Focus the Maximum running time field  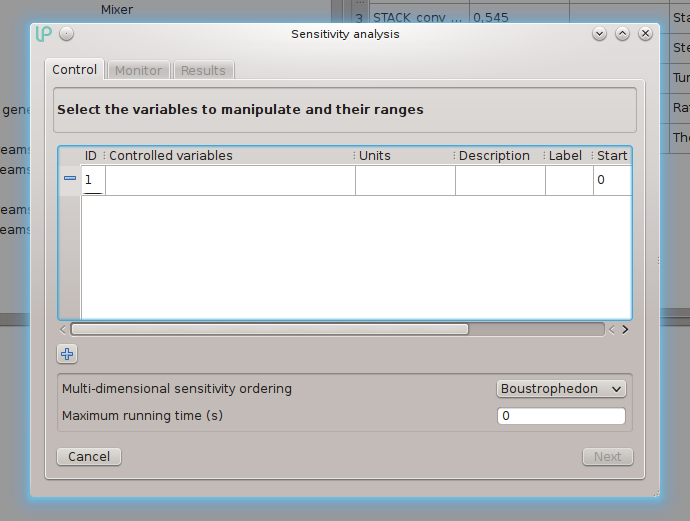(x=561, y=416)
